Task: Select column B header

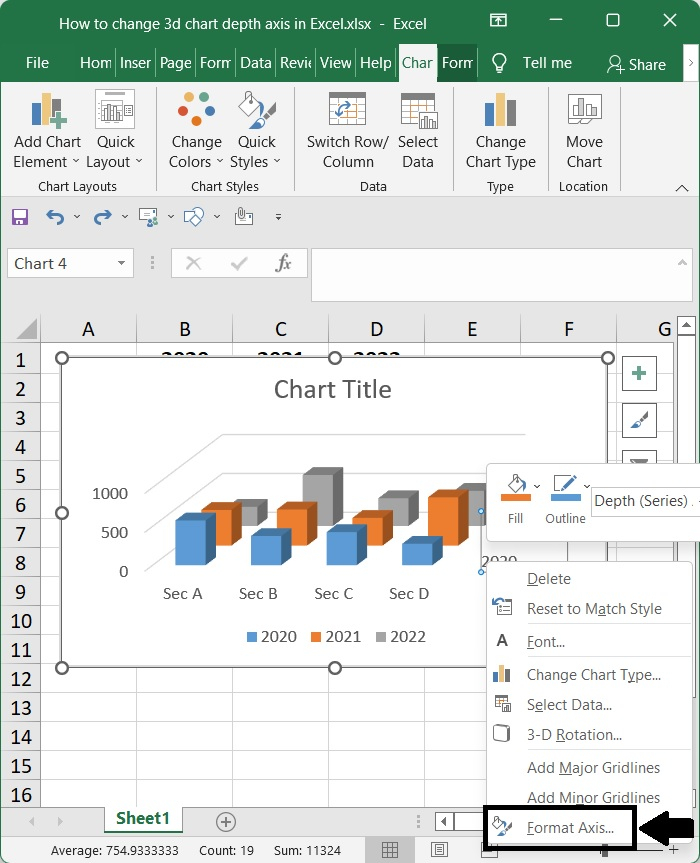Action: click(184, 329)
